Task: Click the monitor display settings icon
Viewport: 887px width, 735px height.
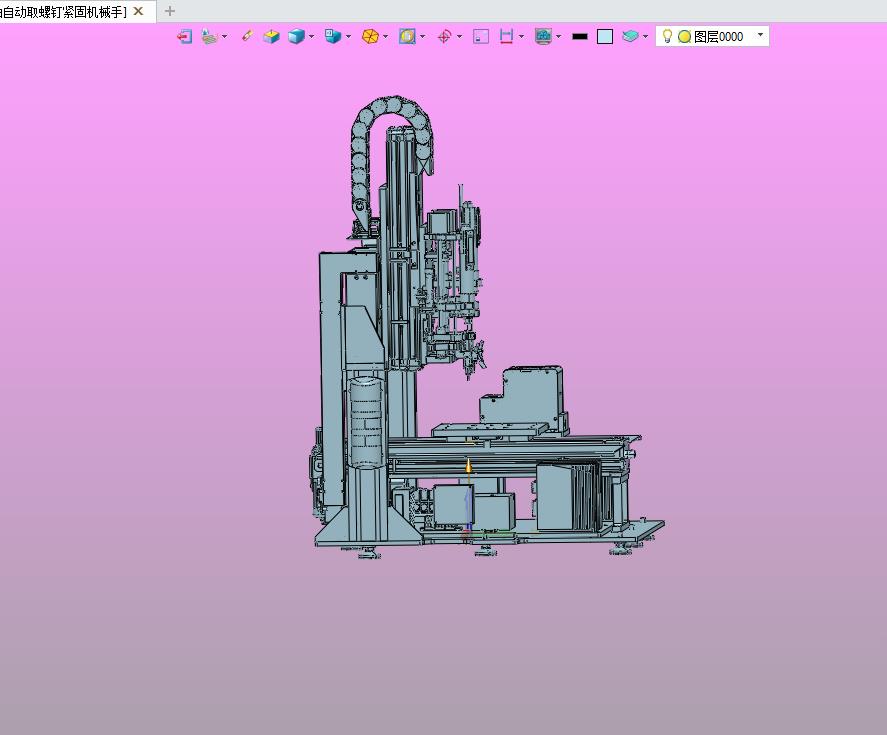Action: (x=543, y=37)
